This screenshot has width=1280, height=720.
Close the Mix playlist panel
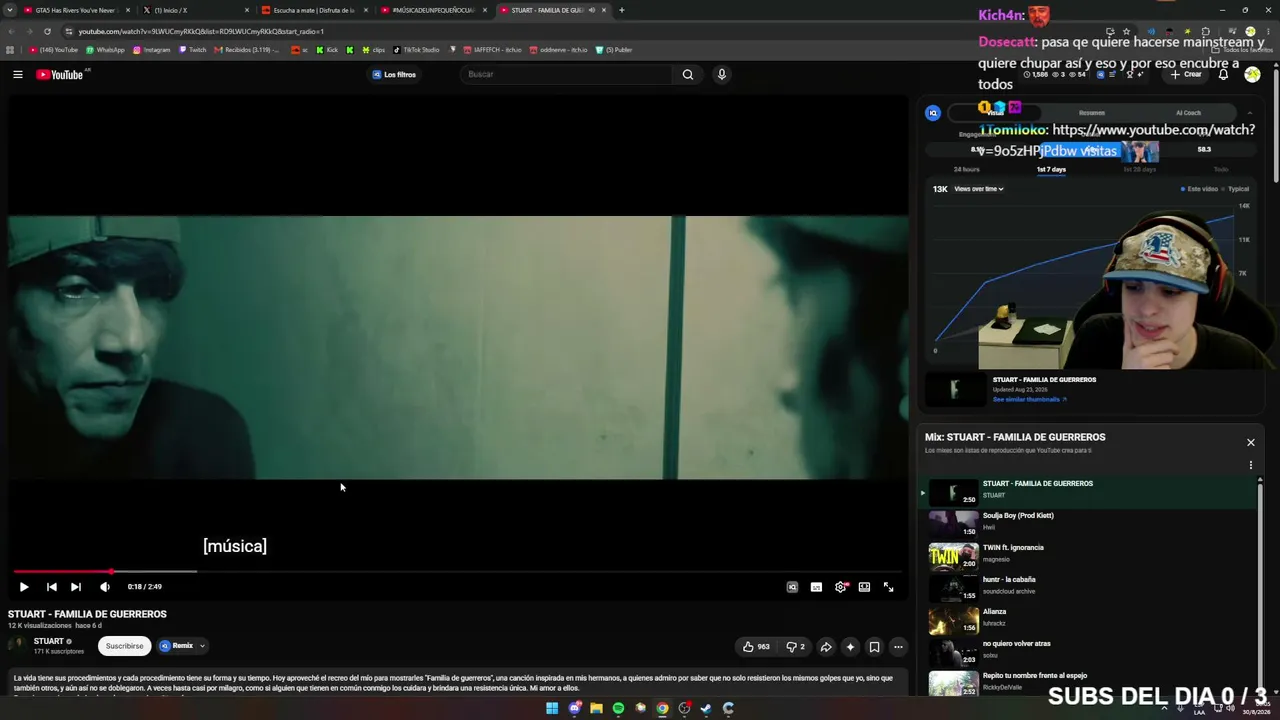click(1250, 442)
